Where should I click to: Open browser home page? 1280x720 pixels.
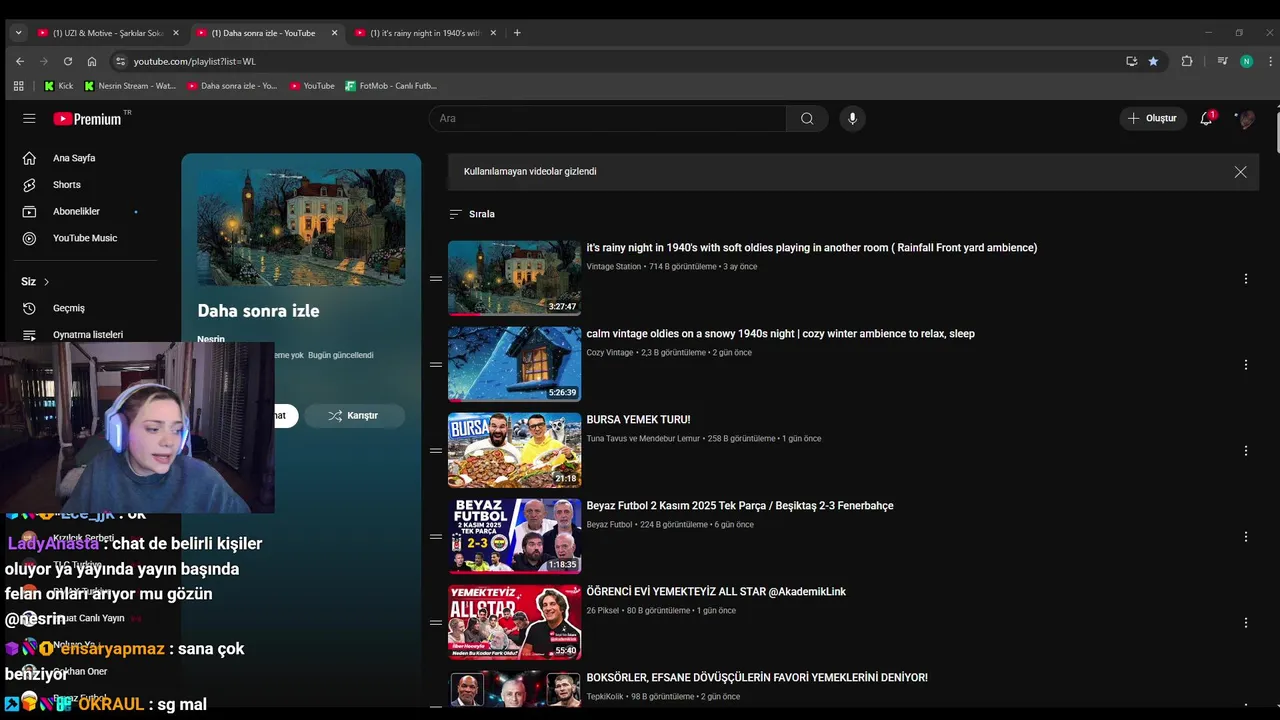pos(92,61)
